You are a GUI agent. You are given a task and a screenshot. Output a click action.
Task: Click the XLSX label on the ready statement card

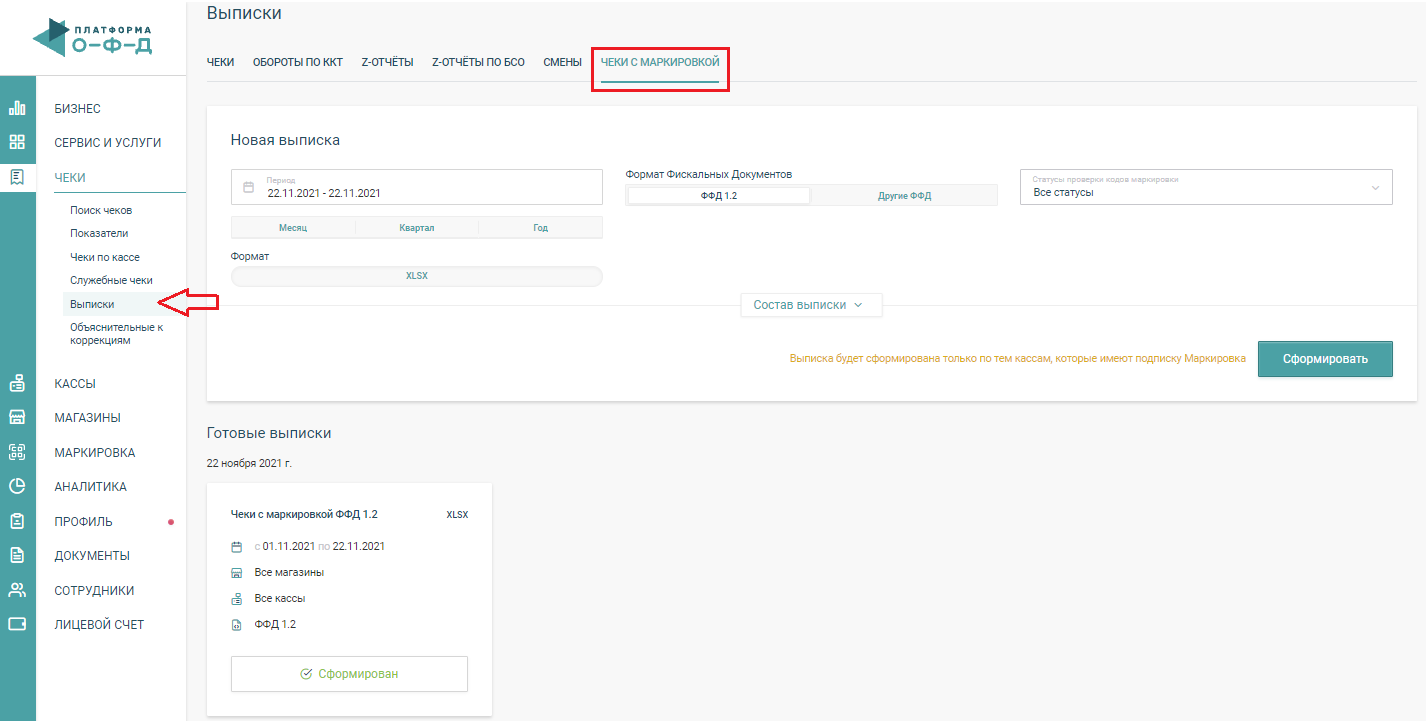pos(457,515)
